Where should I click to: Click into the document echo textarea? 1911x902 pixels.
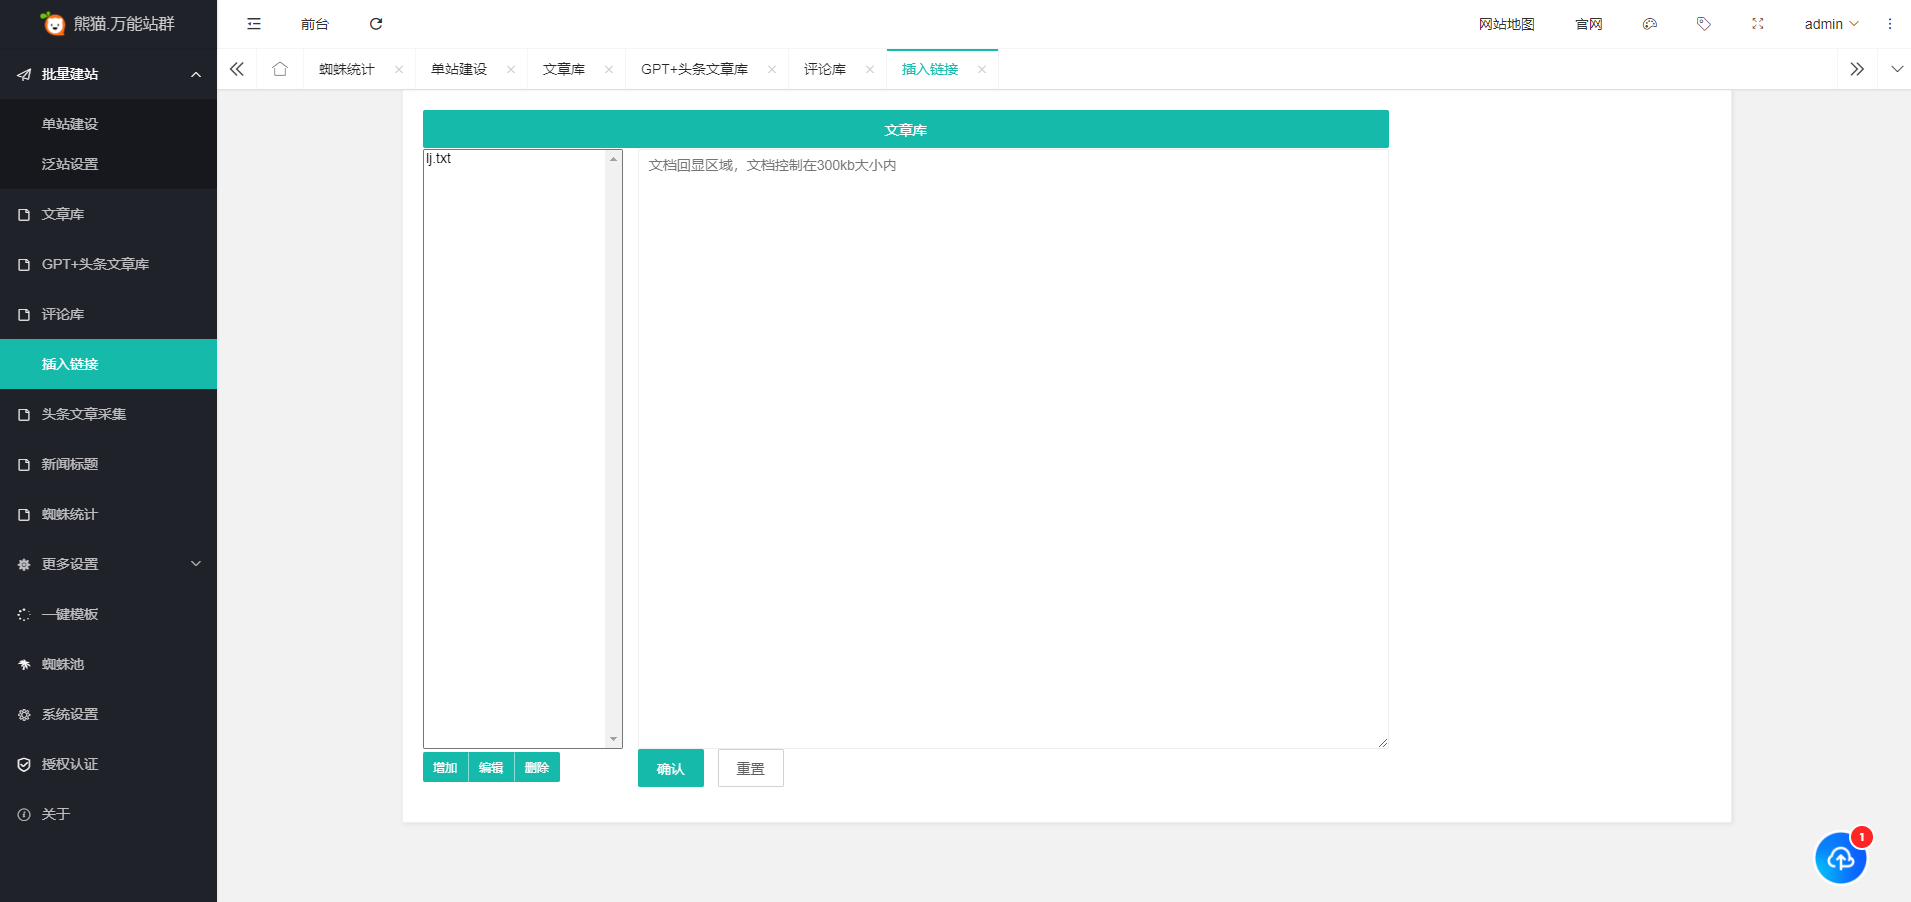(x=1013, y=448)
